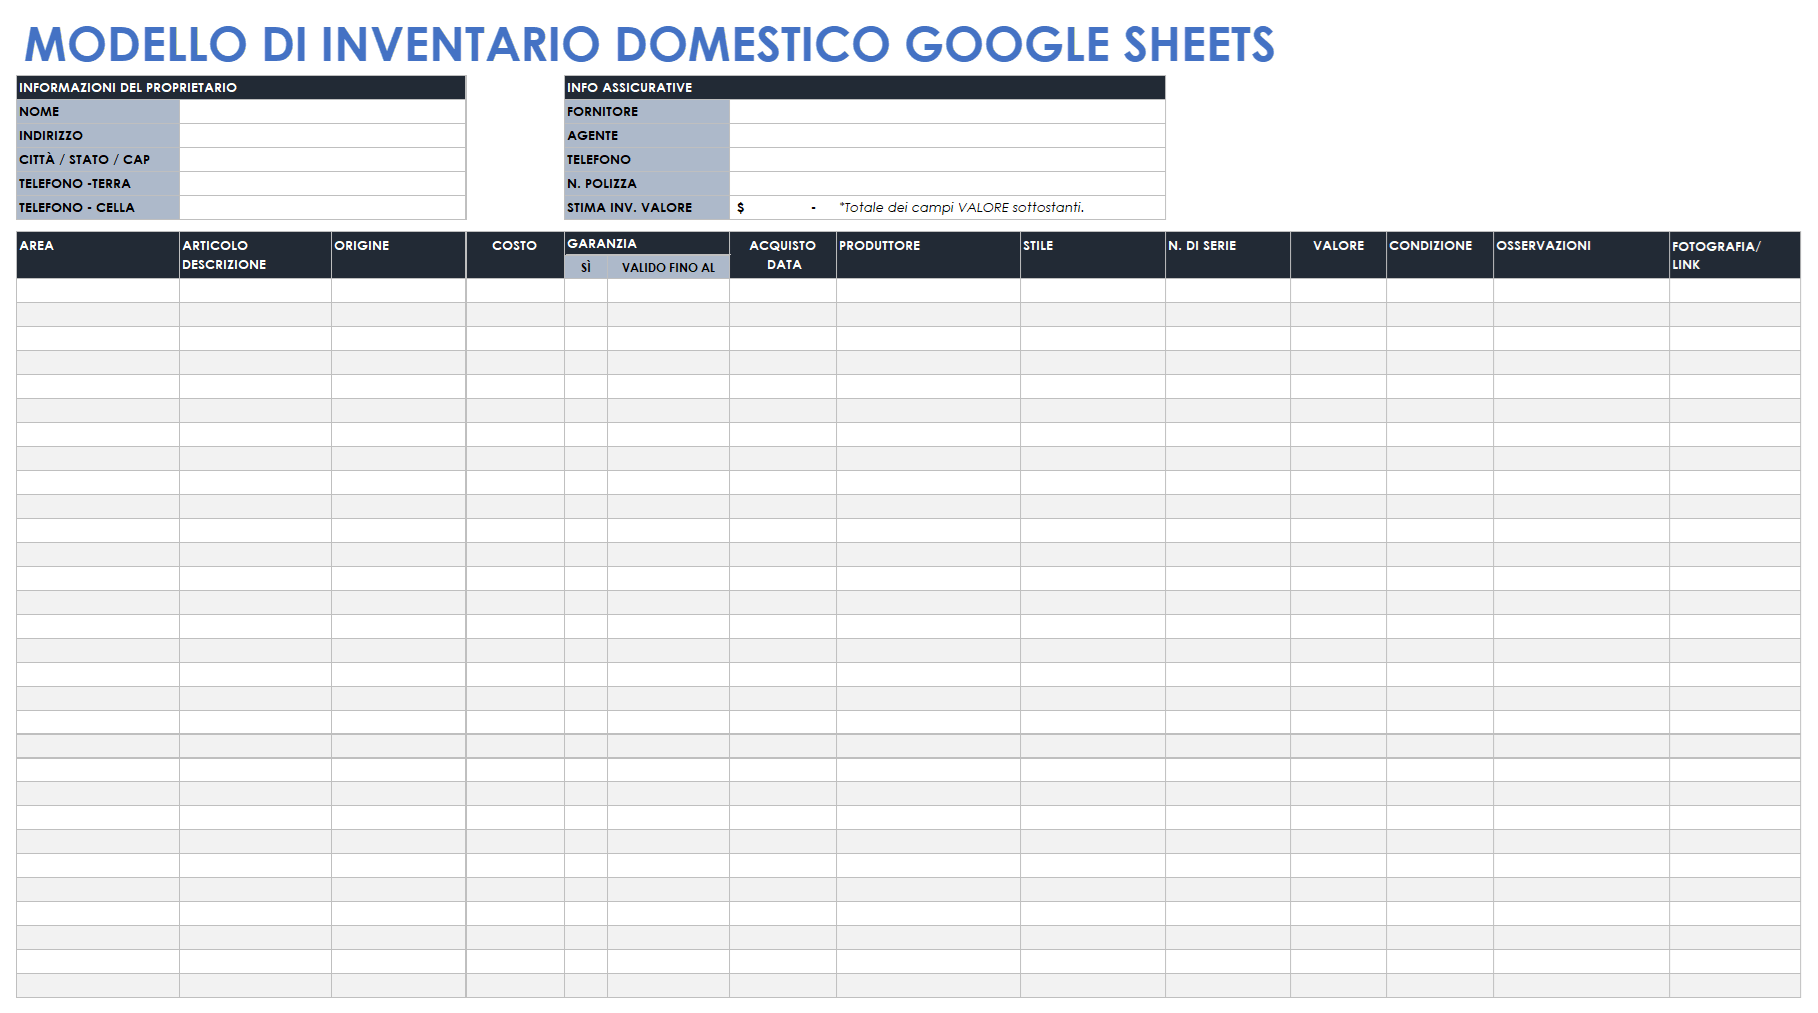This screenshot has height=1013, width=1818.
Task: Click the input cell beside CITTÀ / STATO / CAP
Action: [x=322, y=160]
